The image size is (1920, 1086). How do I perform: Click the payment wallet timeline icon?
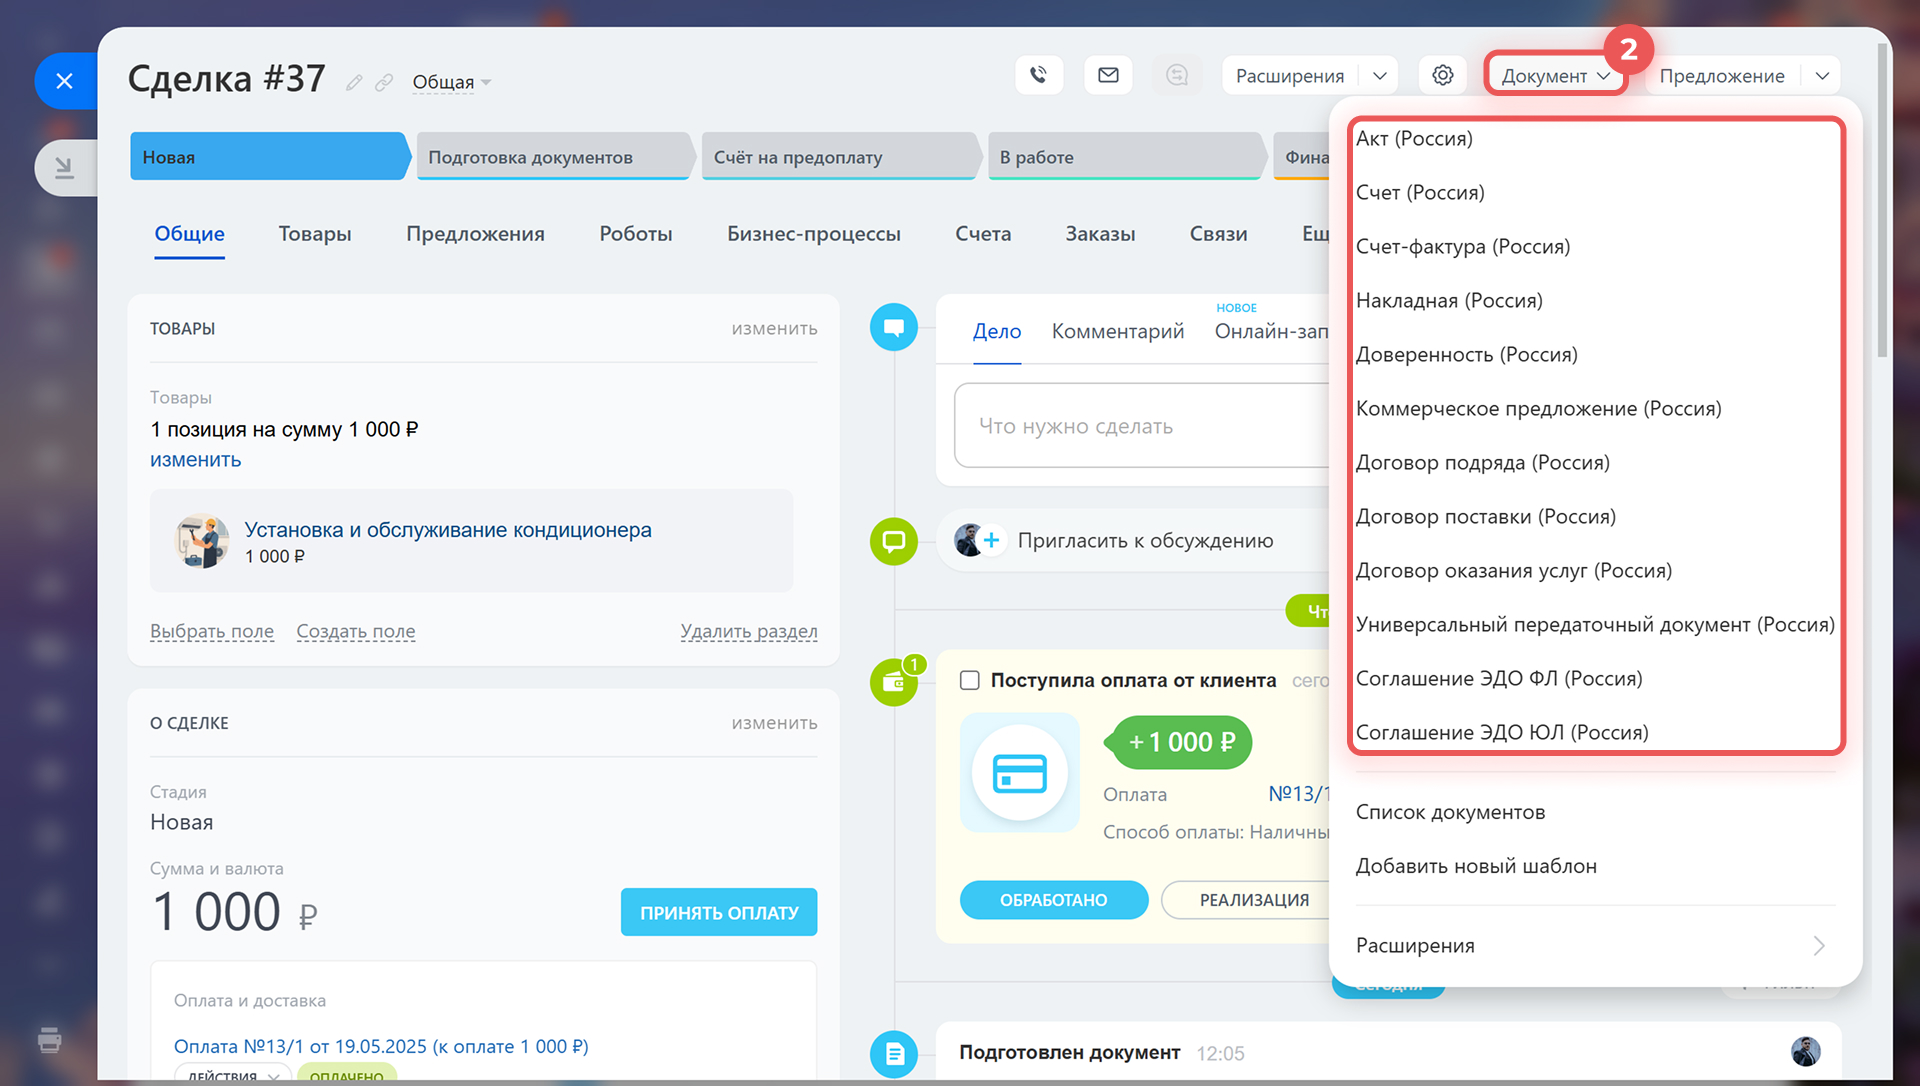(893, 682)
